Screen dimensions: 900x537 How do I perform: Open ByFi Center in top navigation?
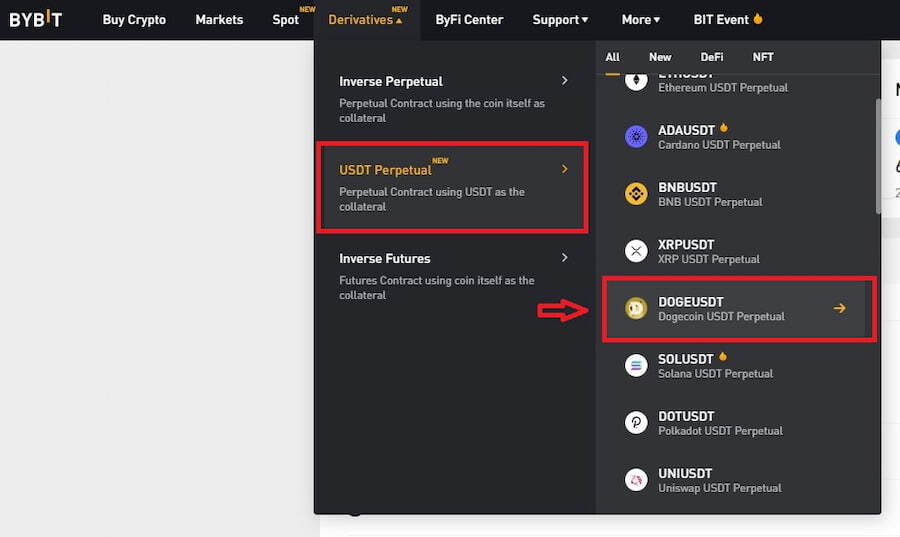point(469,20)
